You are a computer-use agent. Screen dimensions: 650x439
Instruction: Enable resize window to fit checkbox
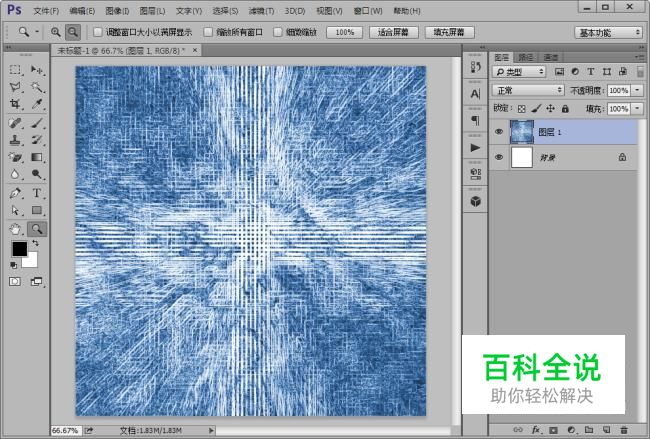[98, 32]
